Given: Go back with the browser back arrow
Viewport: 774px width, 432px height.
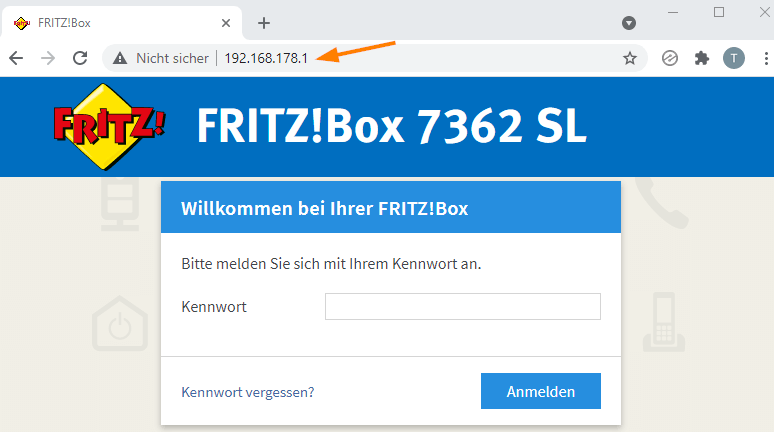Looking at the screenshot, I should (x=16, y=58).
